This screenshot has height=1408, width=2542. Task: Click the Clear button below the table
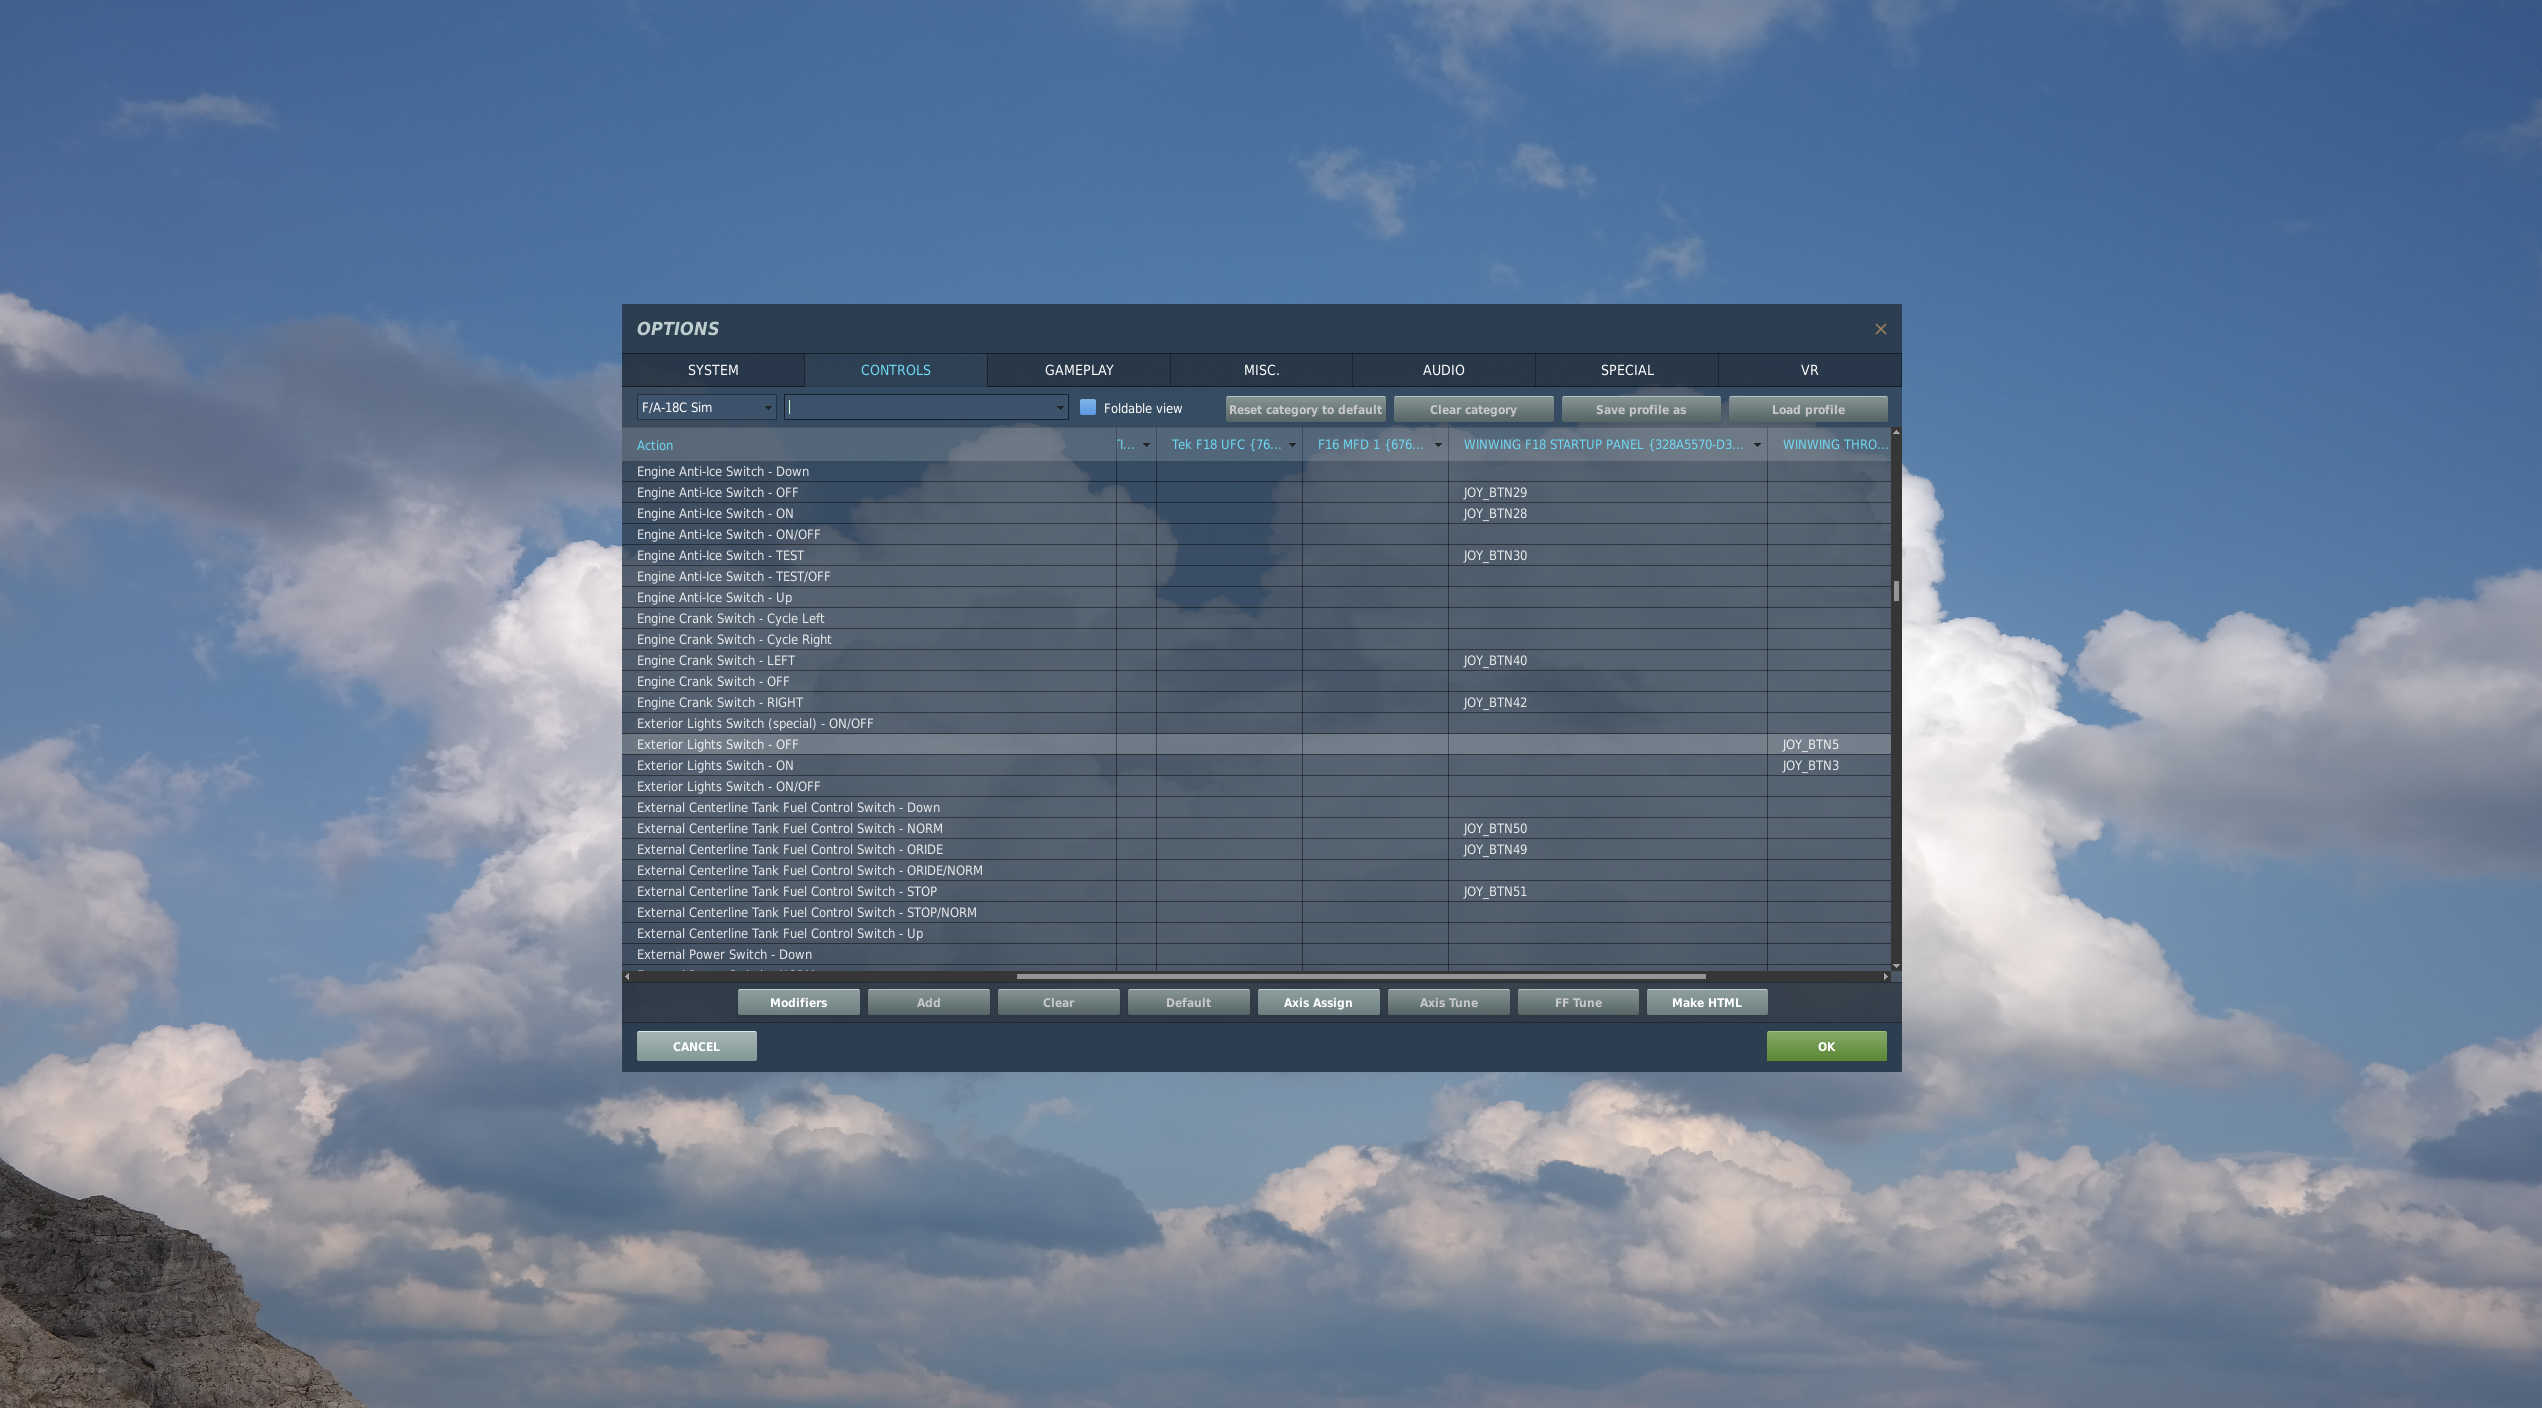tap(1058, 1002)
